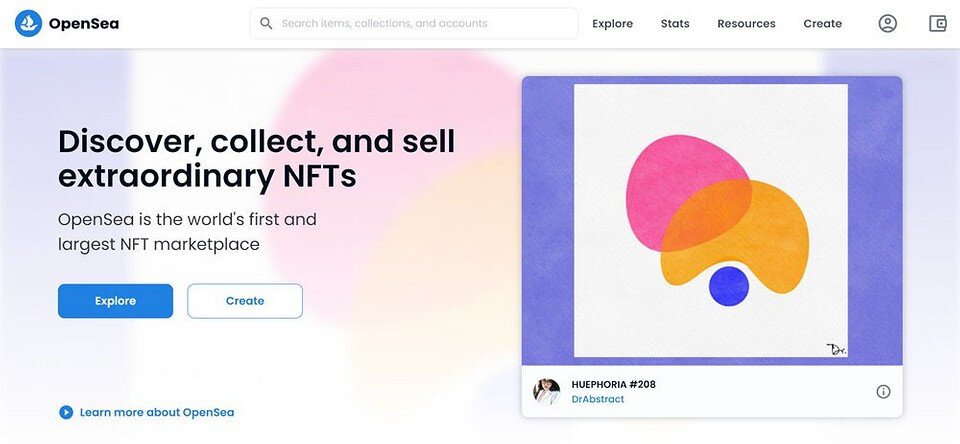
Task: Click the play icon beside Learn more
Action: pyautogui.click(x=66, y=412)
